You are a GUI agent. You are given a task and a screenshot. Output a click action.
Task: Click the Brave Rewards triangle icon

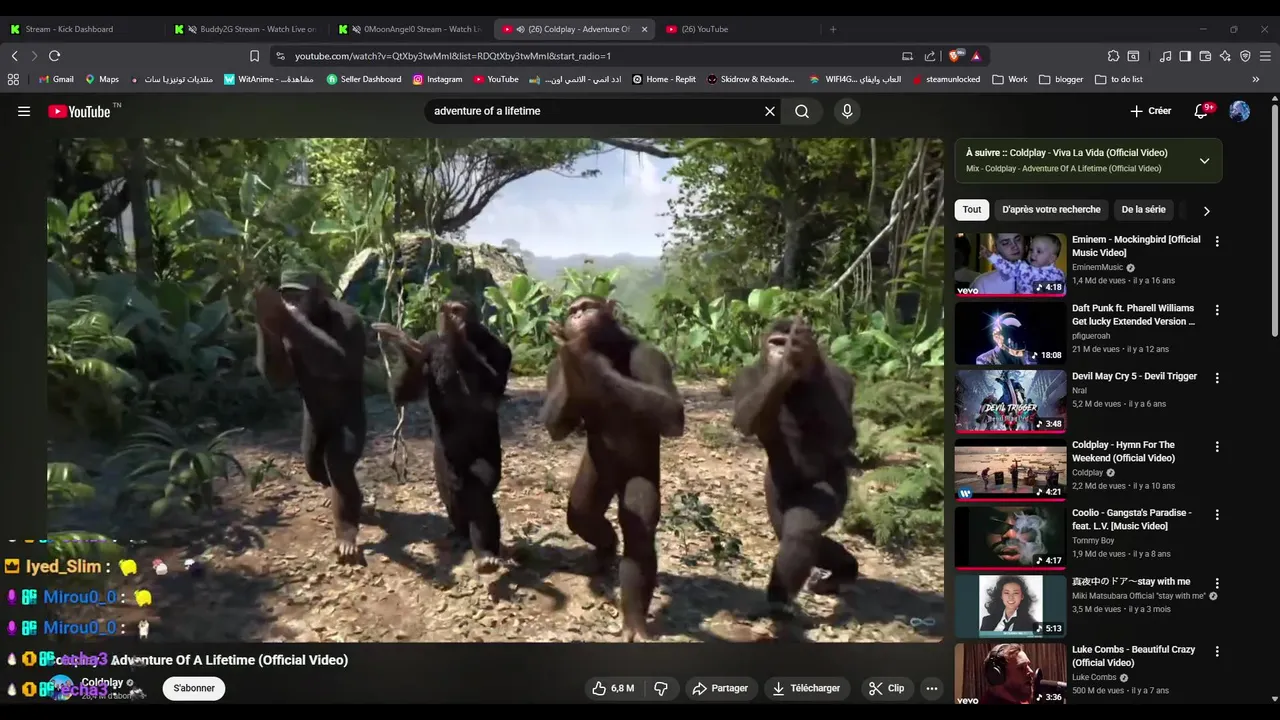click(976, 56)
